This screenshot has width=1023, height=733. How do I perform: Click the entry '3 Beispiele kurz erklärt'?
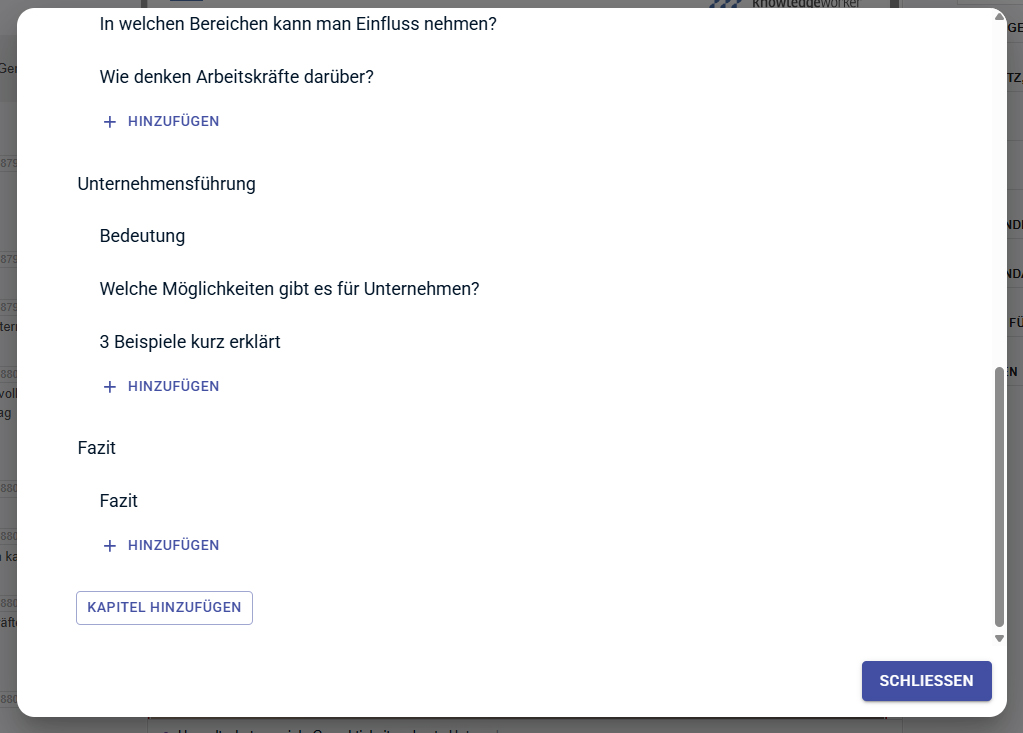pos(190,341)
